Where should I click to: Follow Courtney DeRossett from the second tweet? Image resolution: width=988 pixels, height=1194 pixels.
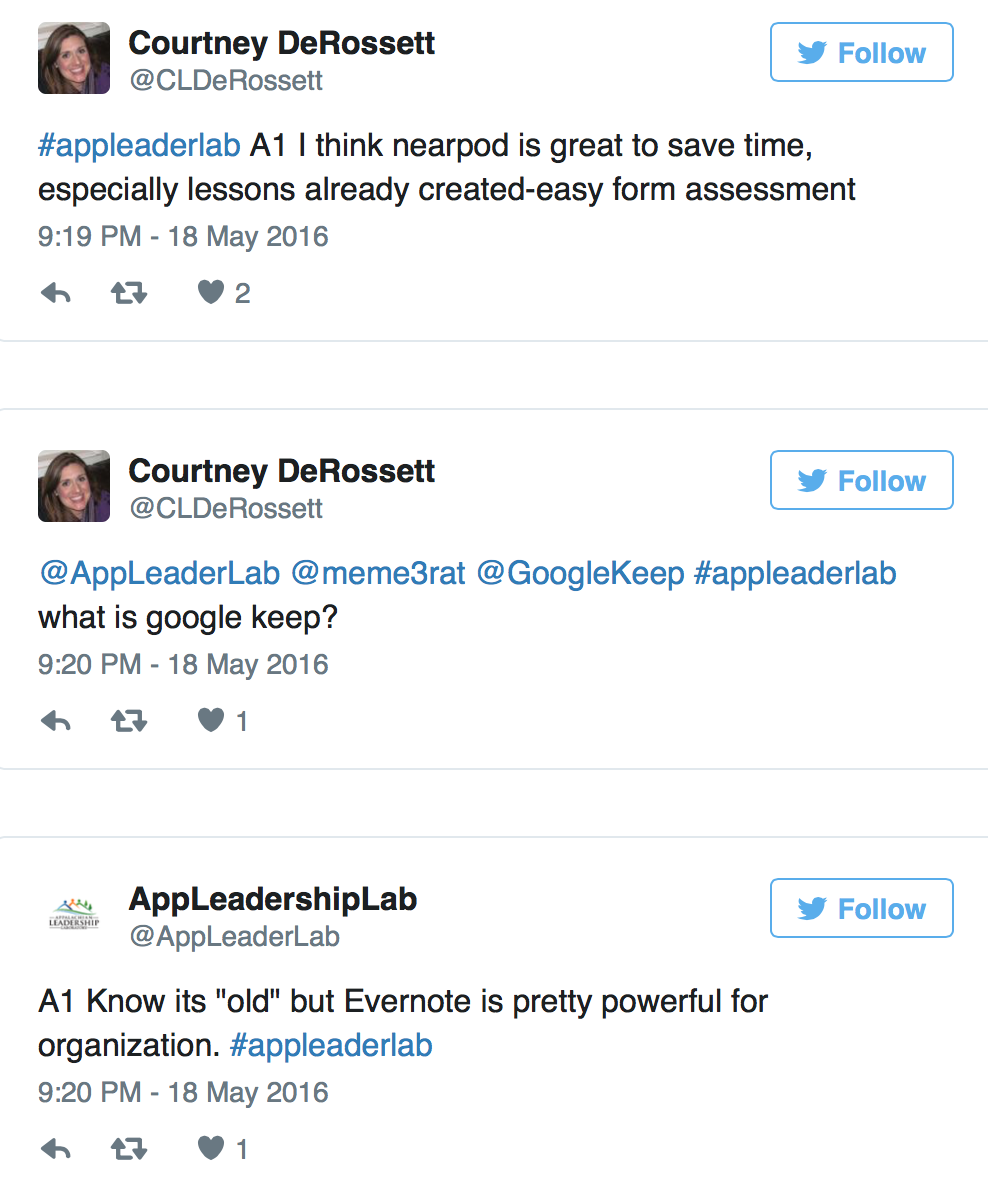[862, 480]
